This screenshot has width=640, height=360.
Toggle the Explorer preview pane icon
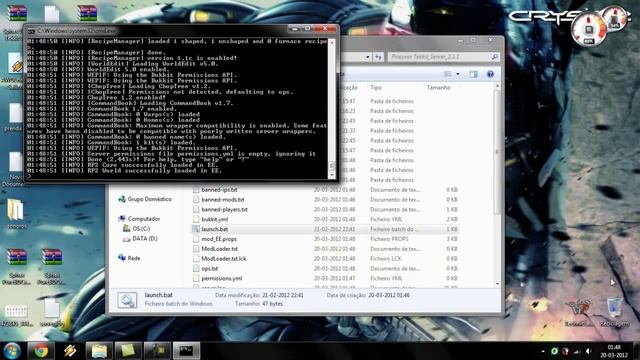tap(473, 74)
